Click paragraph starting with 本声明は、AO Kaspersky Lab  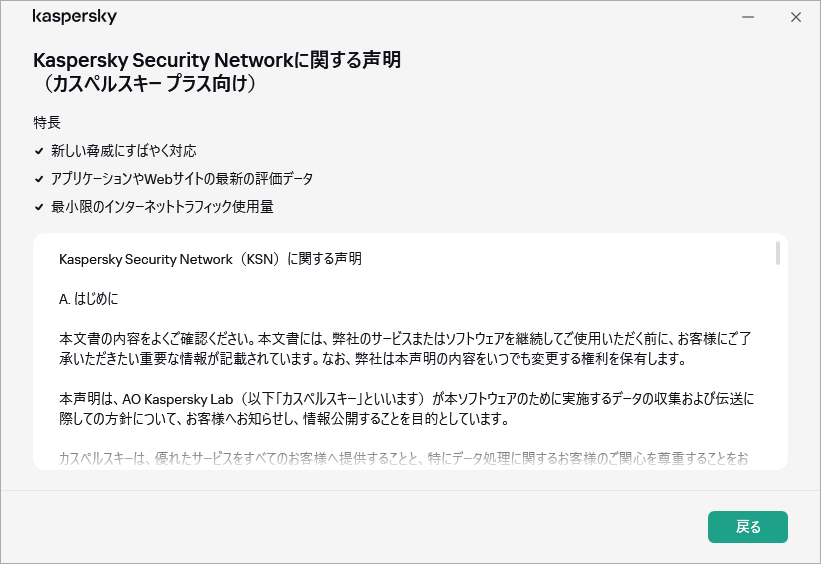pyautogui.click(x=405, y=409)
